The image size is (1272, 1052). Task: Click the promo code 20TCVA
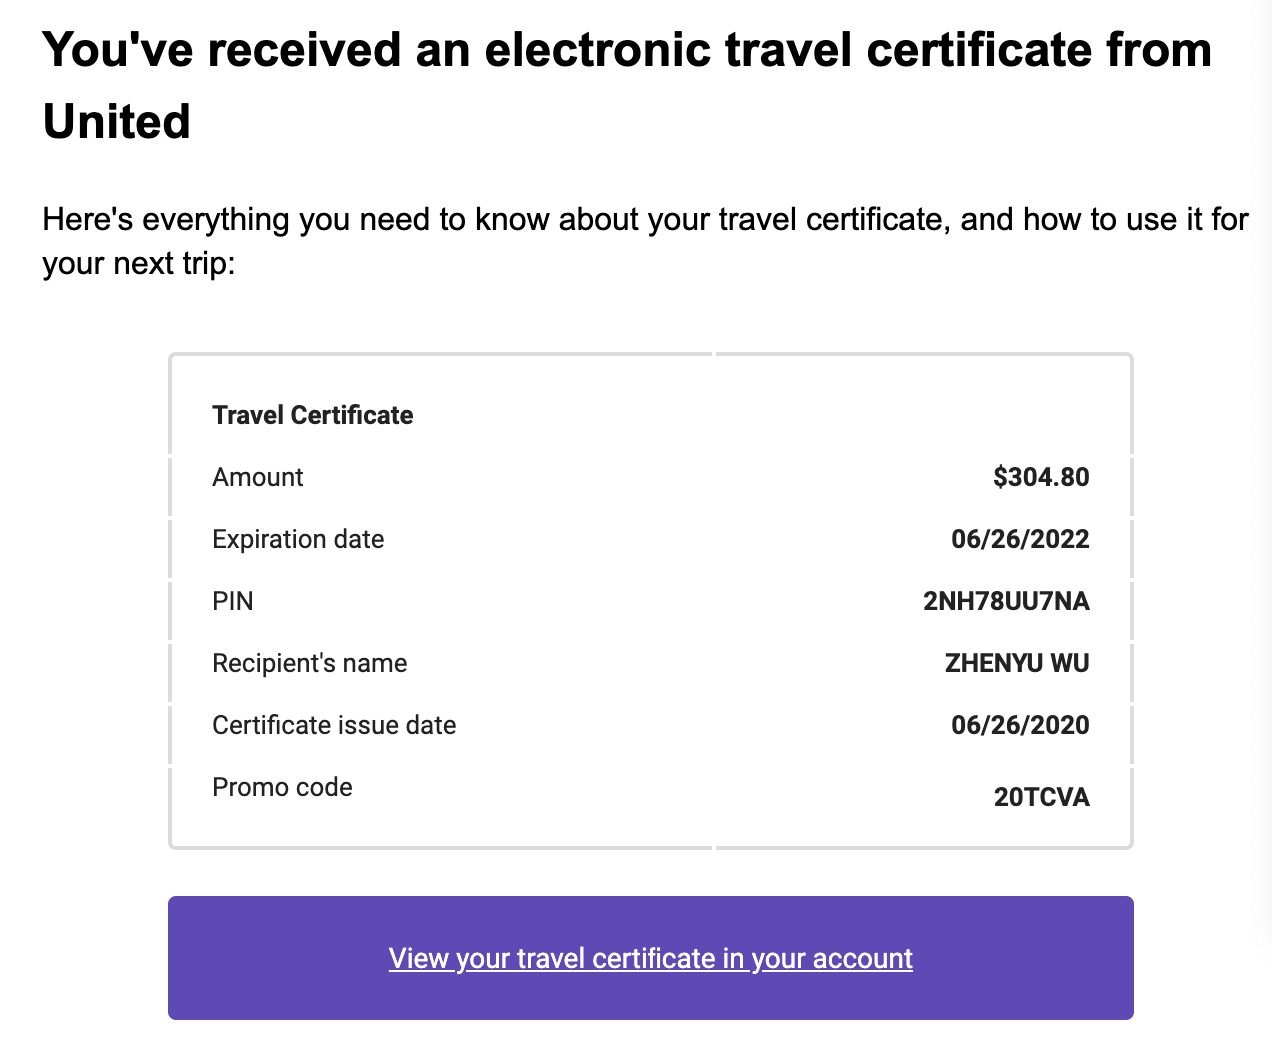click(1041, 797)
